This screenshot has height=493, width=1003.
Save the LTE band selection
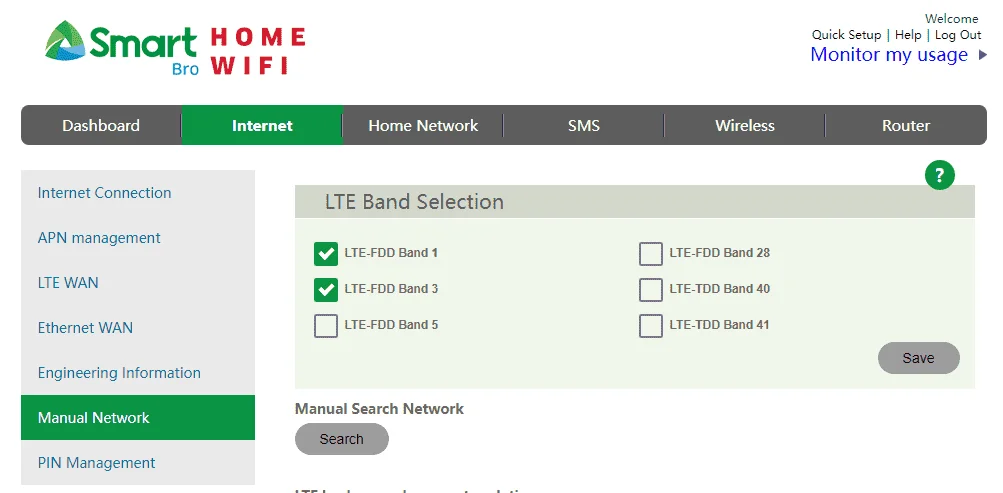click(919, 358)
